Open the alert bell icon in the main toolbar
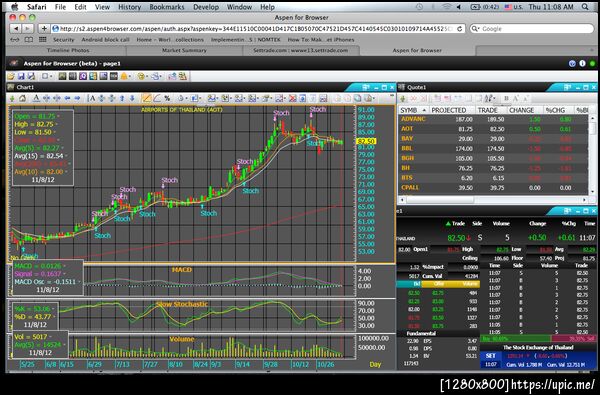This screenshot has width=600, height=395. point(124,76)
